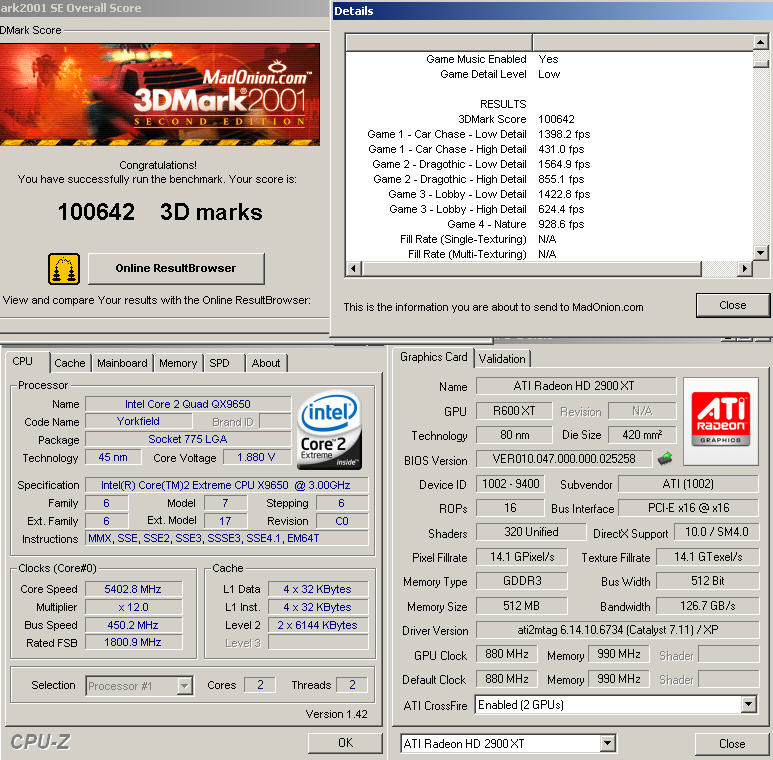This screenshot has height=760, width=773.
Task: Click the Core Voltage 1.880 V field
Action: point(256,457)
